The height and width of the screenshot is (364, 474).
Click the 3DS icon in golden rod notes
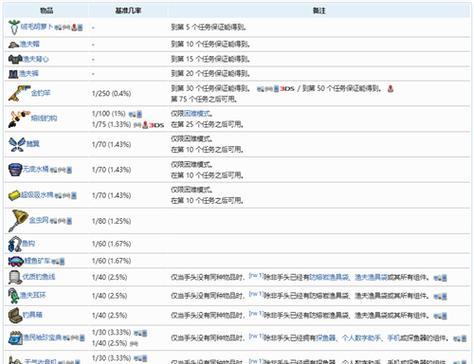point(287,89)
